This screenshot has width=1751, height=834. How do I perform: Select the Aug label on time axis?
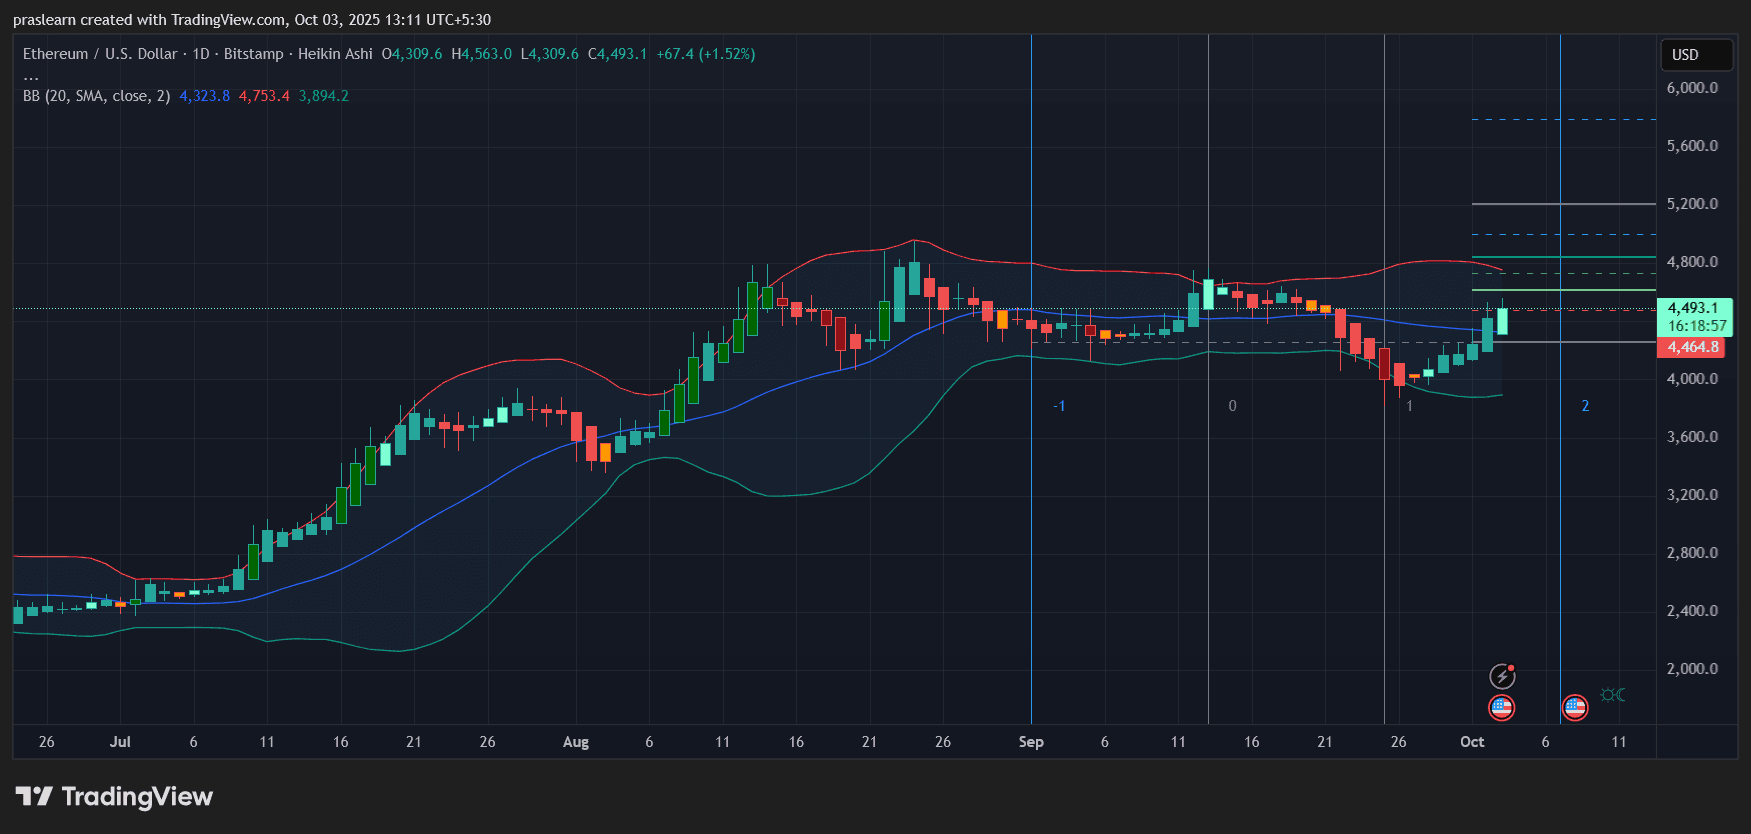tap(576, 742)
